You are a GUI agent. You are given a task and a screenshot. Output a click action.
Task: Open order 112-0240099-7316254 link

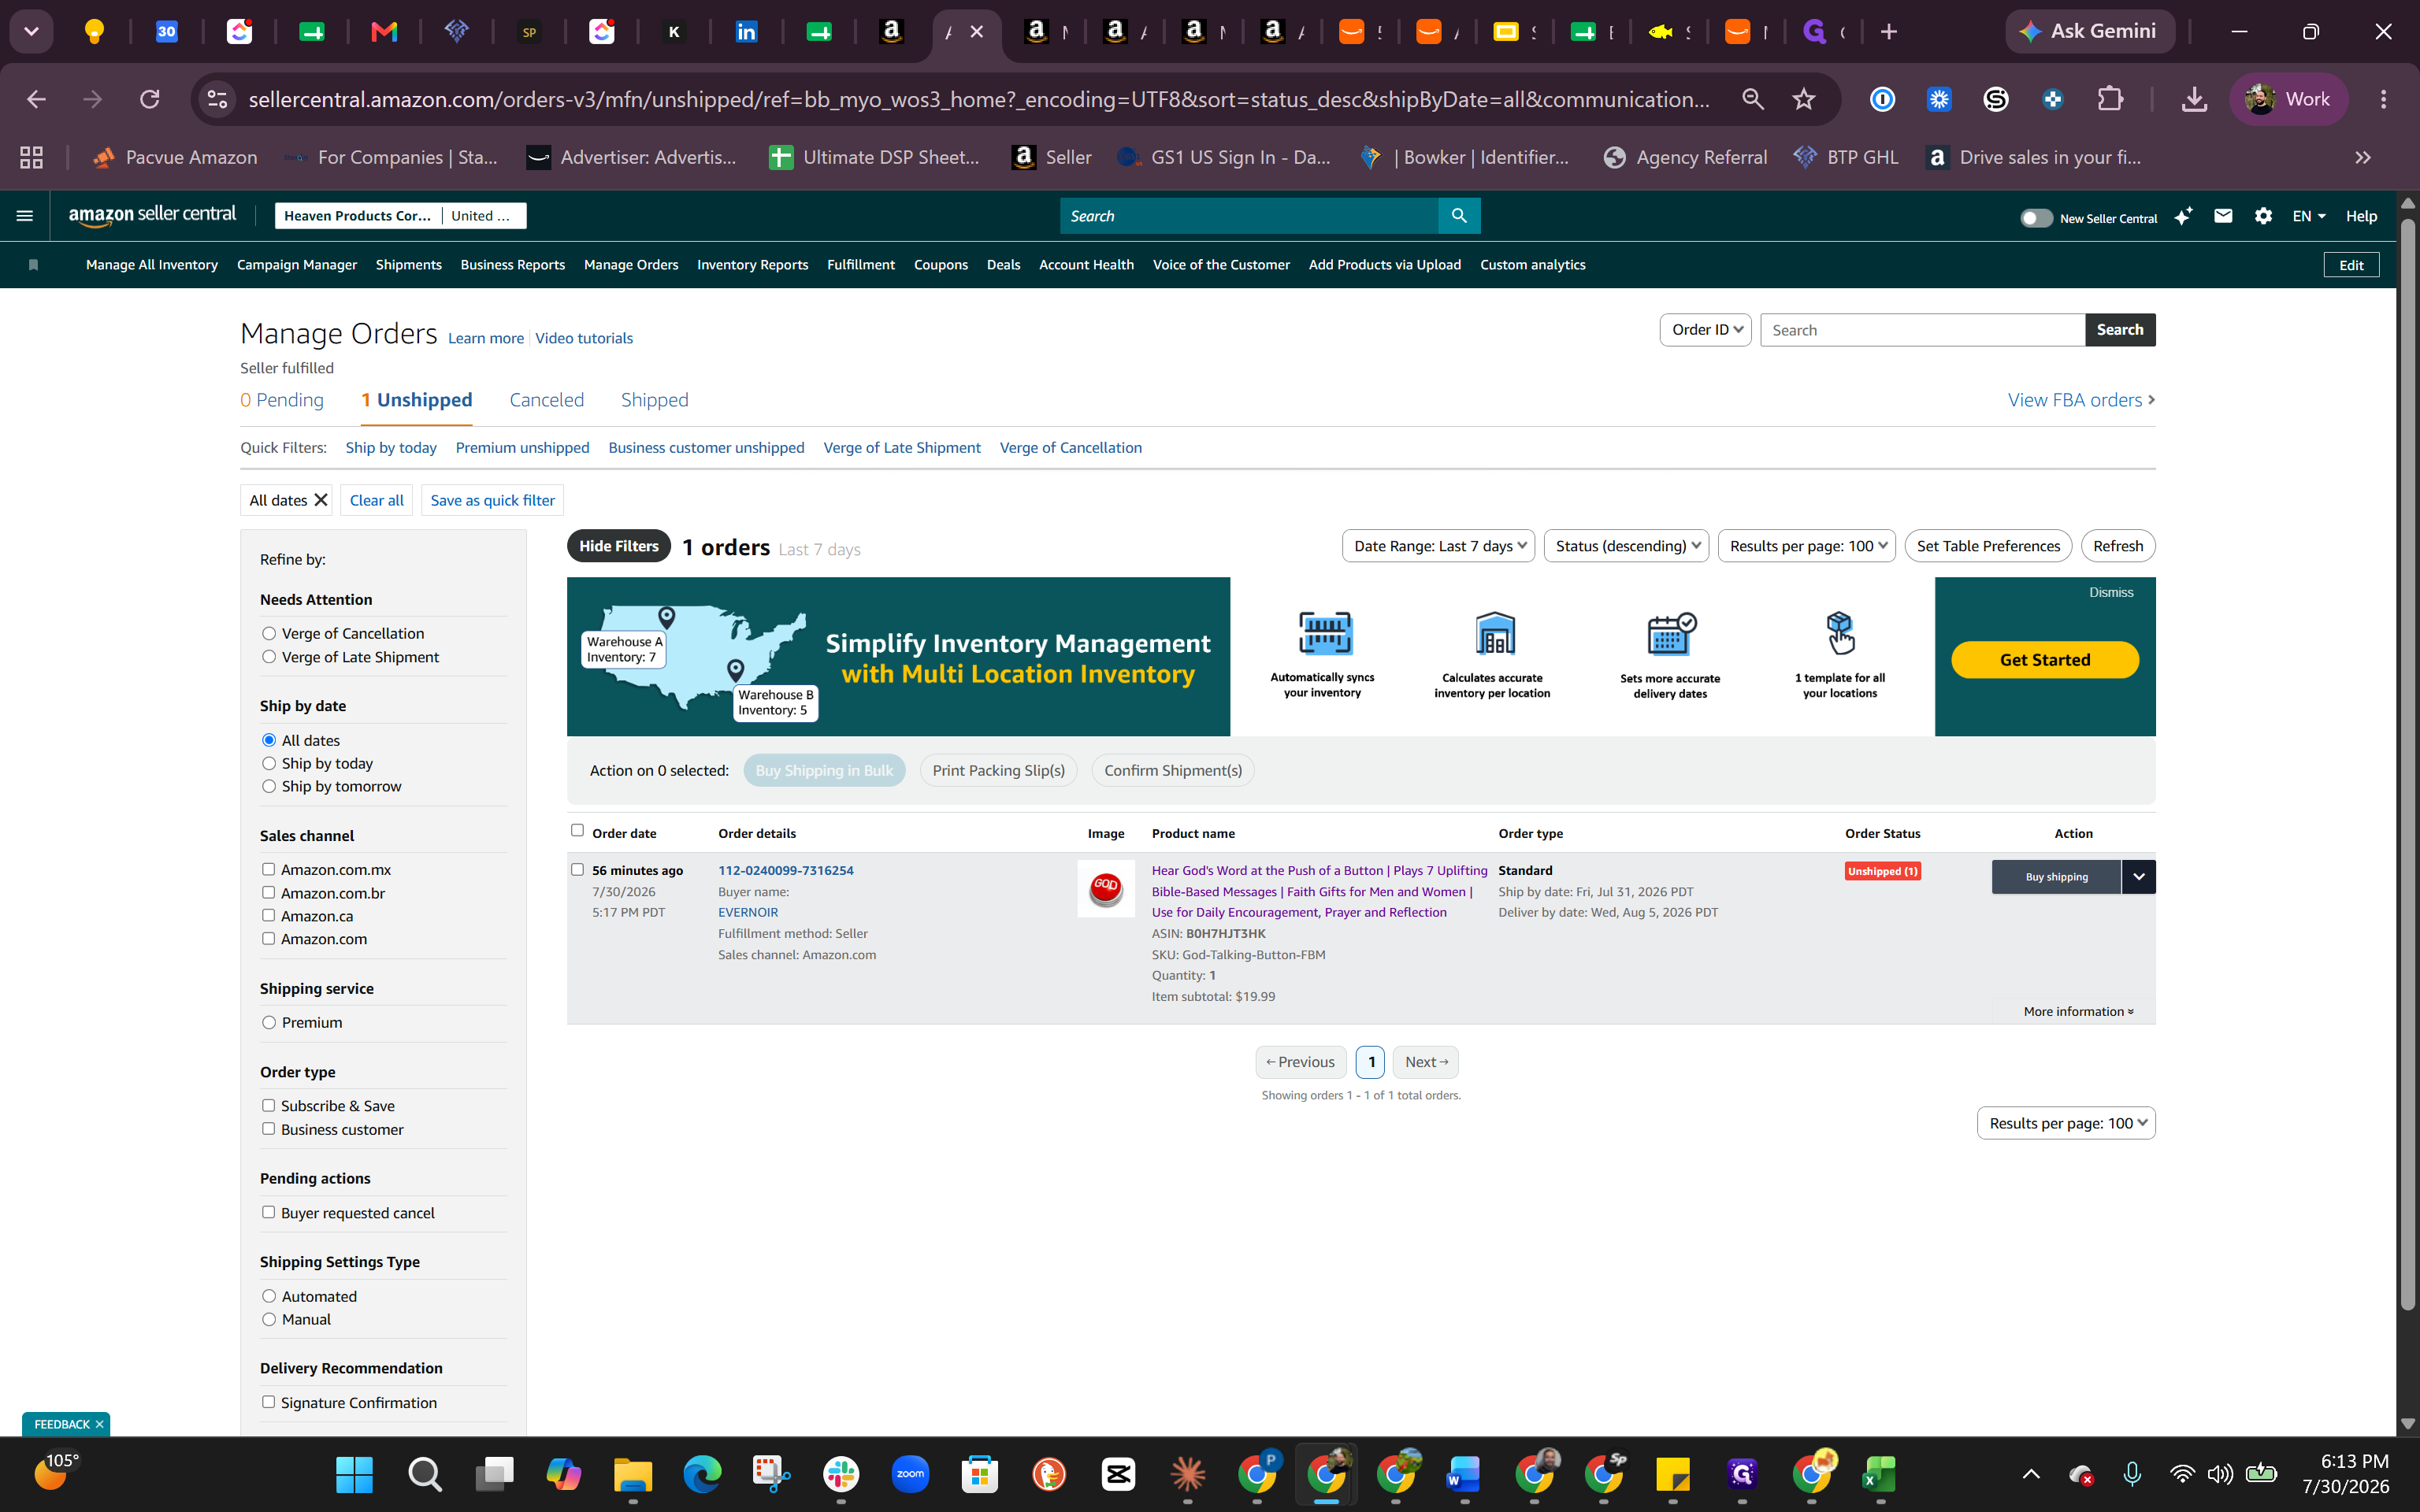[786, 870]
